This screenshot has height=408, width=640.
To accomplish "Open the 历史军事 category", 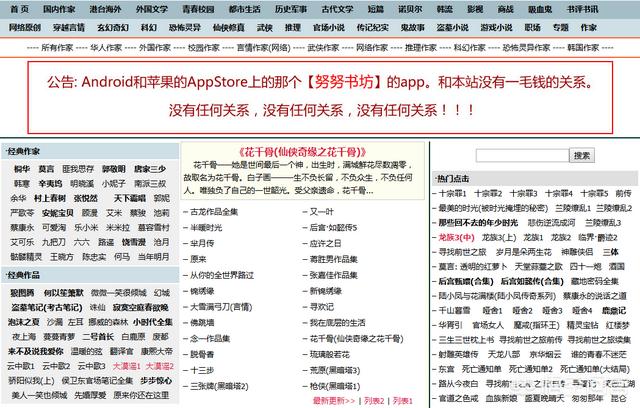I will coord(291,9).
